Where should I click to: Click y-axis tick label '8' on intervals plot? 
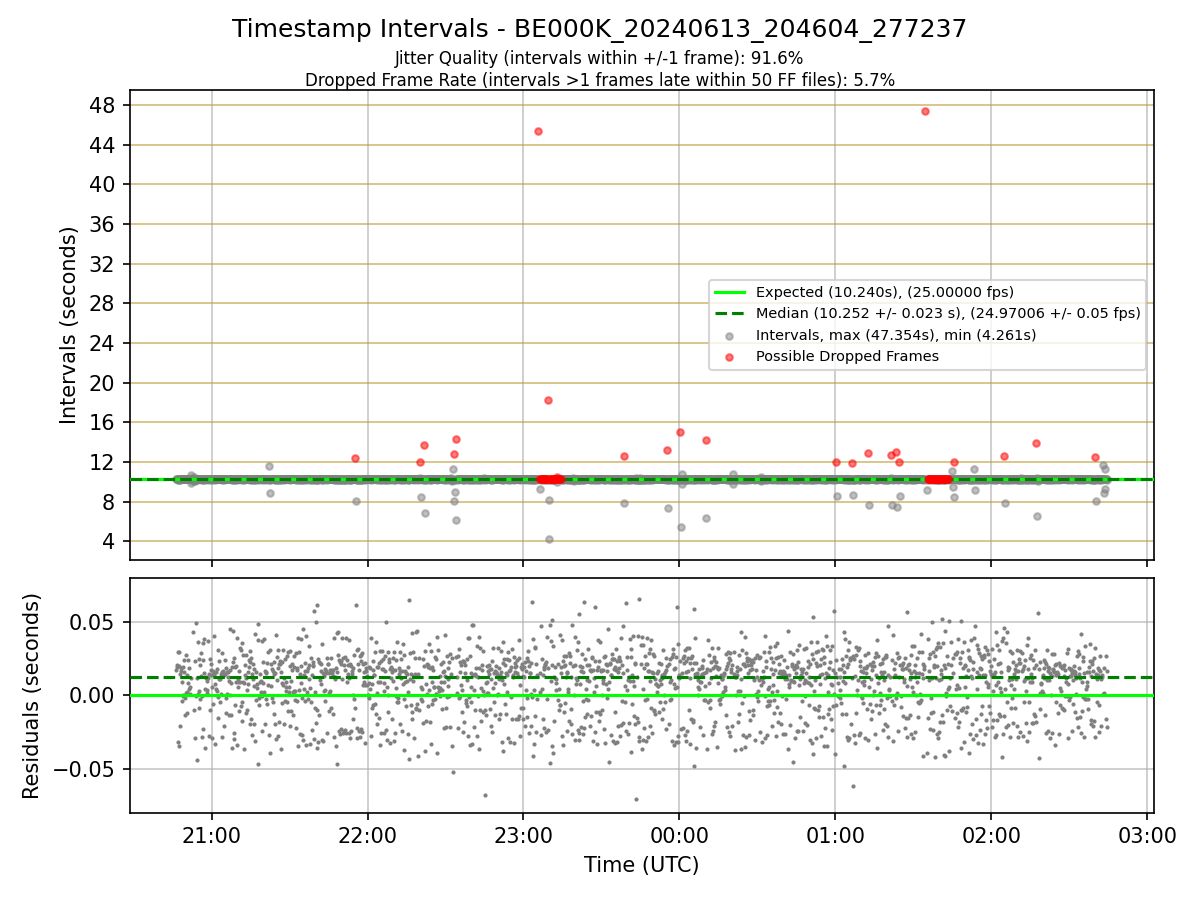pos(110,502)
